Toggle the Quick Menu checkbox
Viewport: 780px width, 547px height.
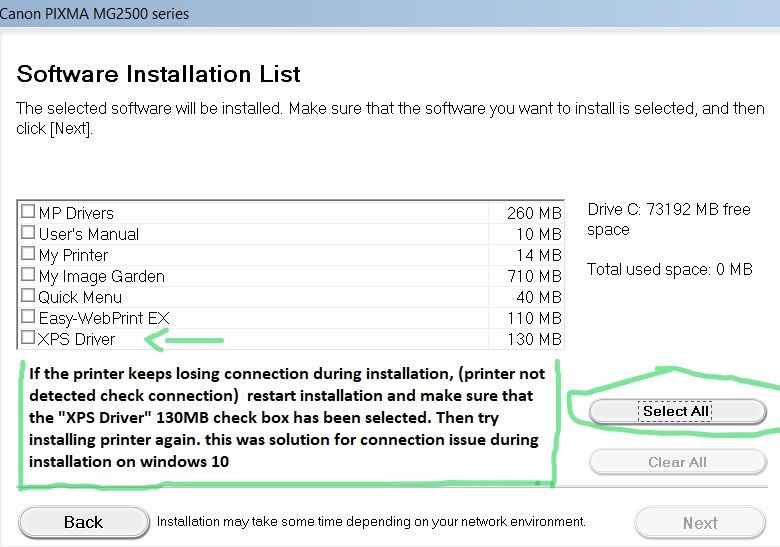click(x=28, y=296)
